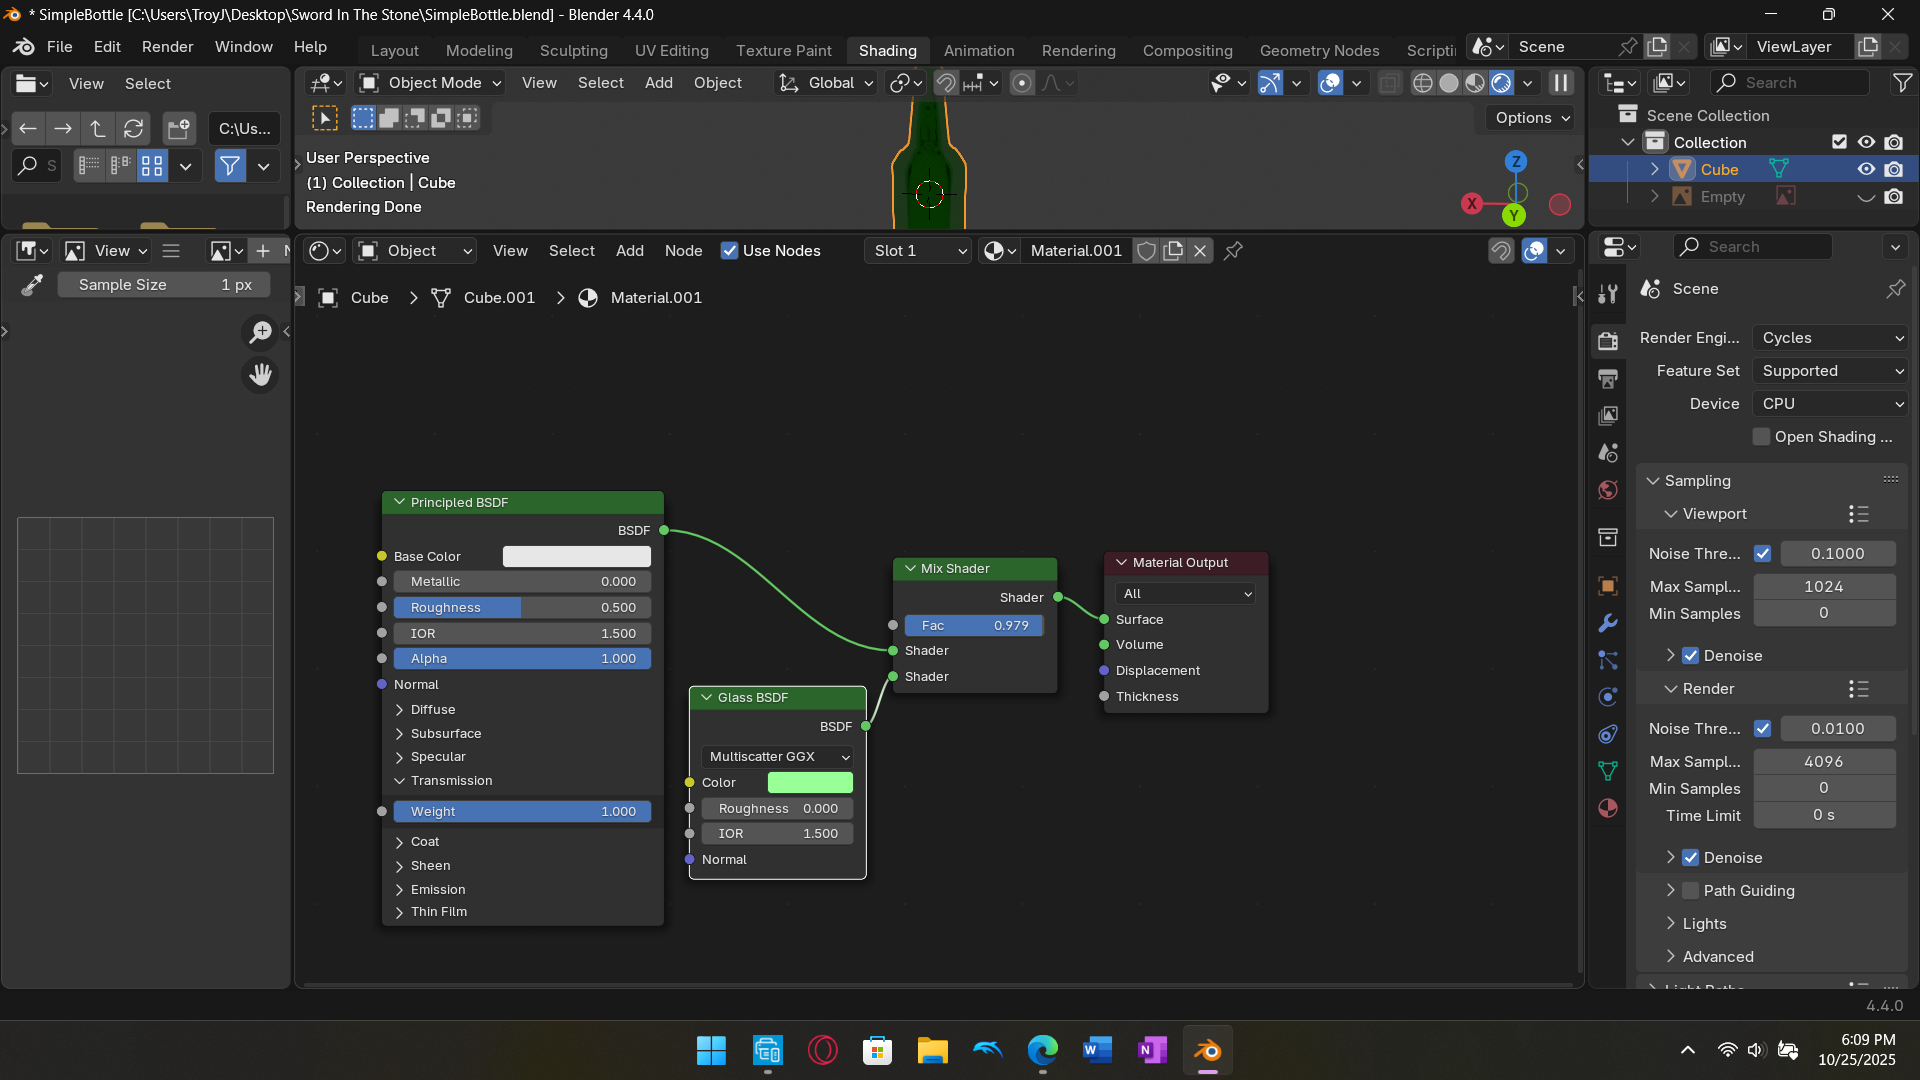The image size is (1920, 1080).
Task: Open the Slot 1 dropdown
Action: [918, 251]
